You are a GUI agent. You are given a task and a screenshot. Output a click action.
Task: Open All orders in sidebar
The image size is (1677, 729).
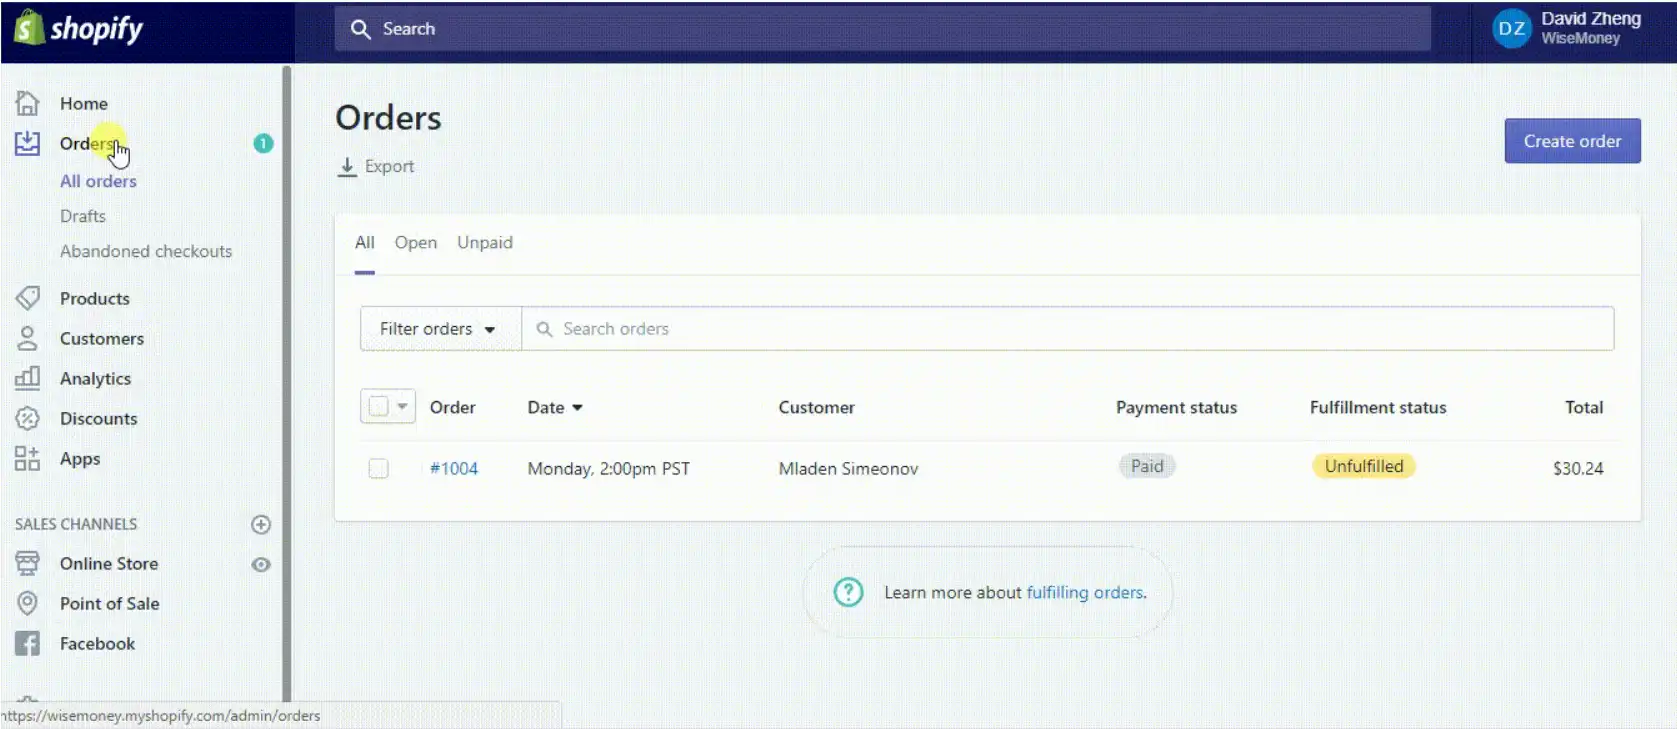(x=98, y=181)
